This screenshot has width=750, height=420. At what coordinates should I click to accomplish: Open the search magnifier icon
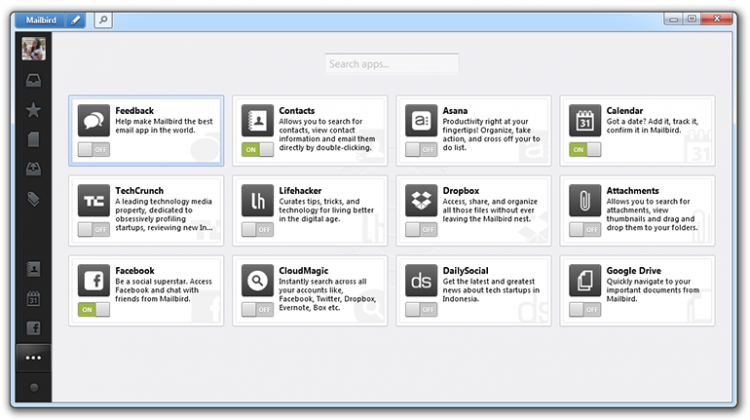coord(103,20)
